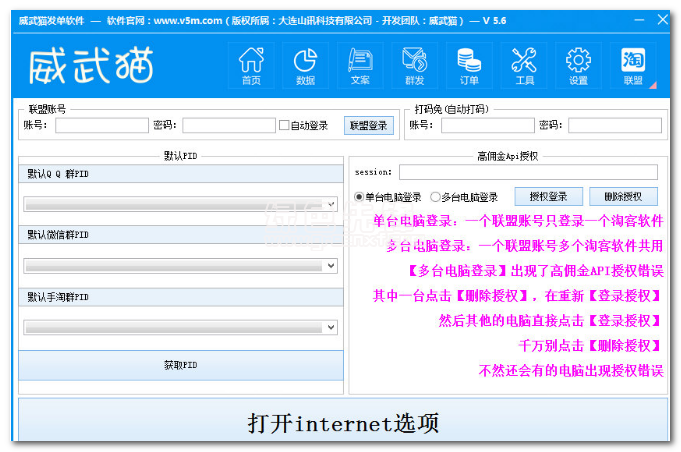Minimize the 威武猫 window
Screen dimensions: 681x452
639,20
